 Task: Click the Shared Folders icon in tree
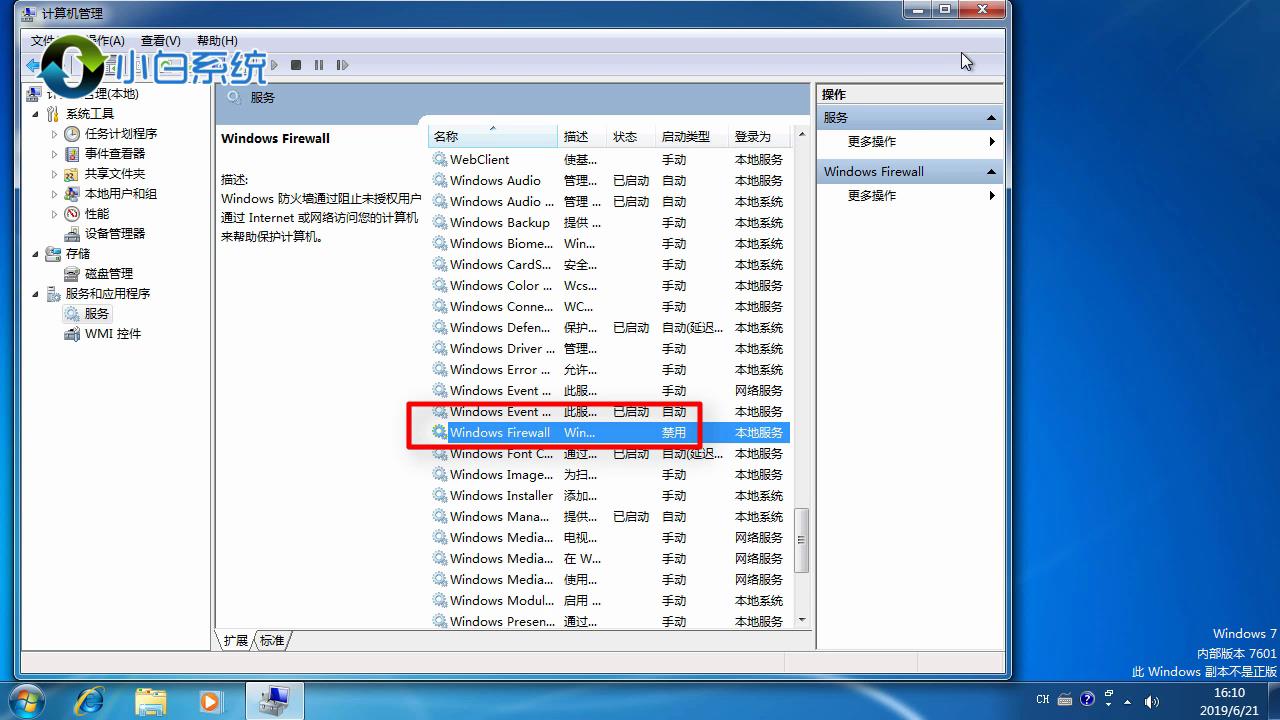(x=72, y=174)
